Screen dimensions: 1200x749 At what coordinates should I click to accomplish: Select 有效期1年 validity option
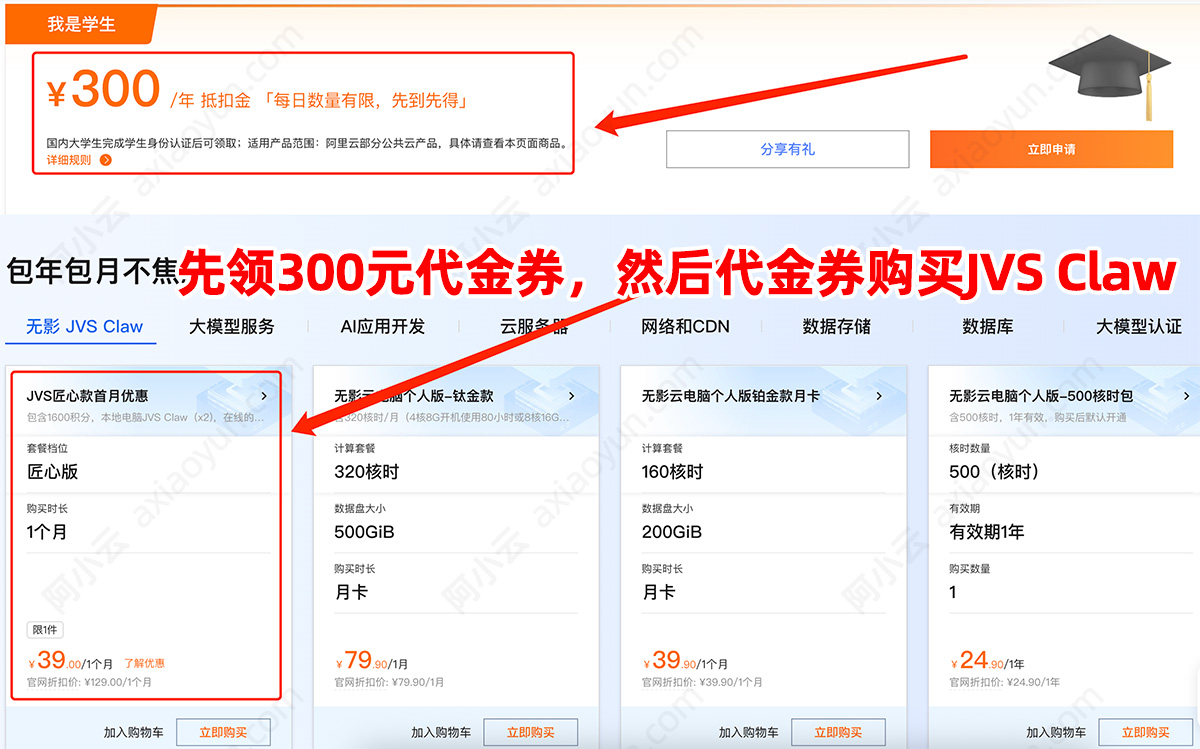click(x=987, y=532)
